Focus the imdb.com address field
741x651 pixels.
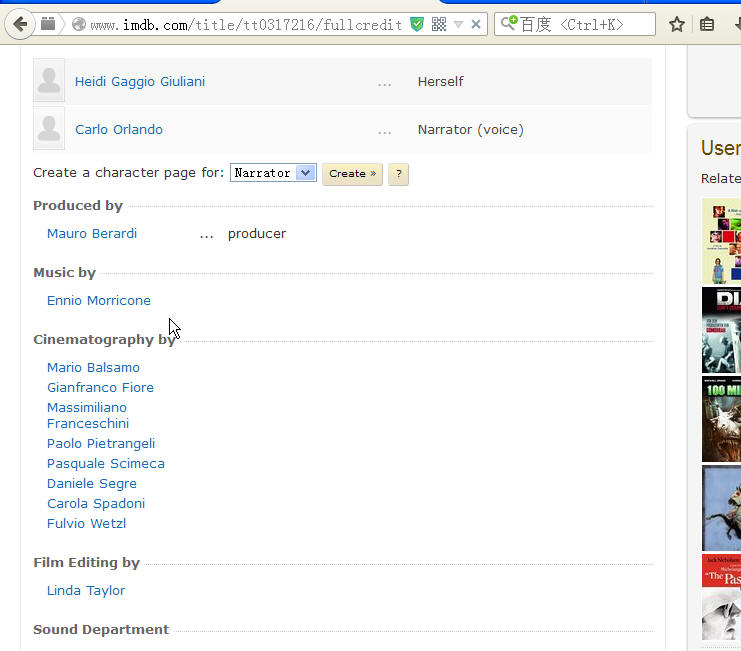(246, 25)
